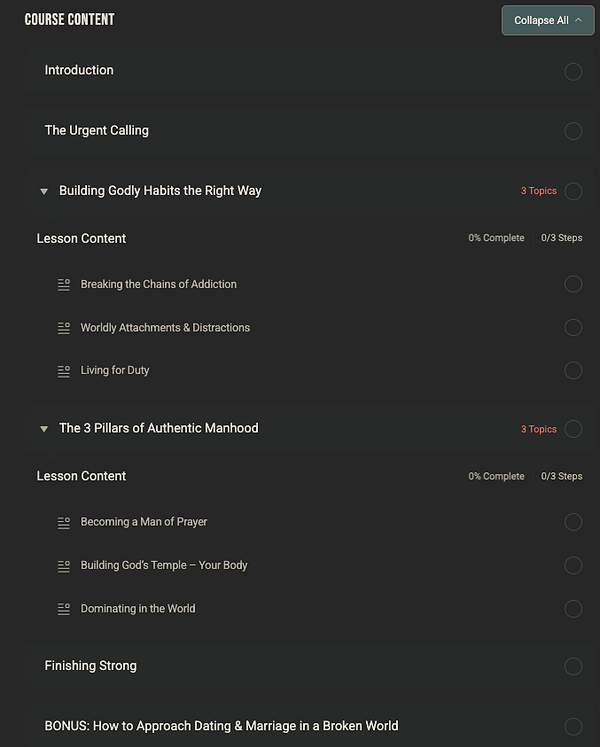
Task: Collapse Building Godly Habits the Right Way arrow
Action: point(44,192)
